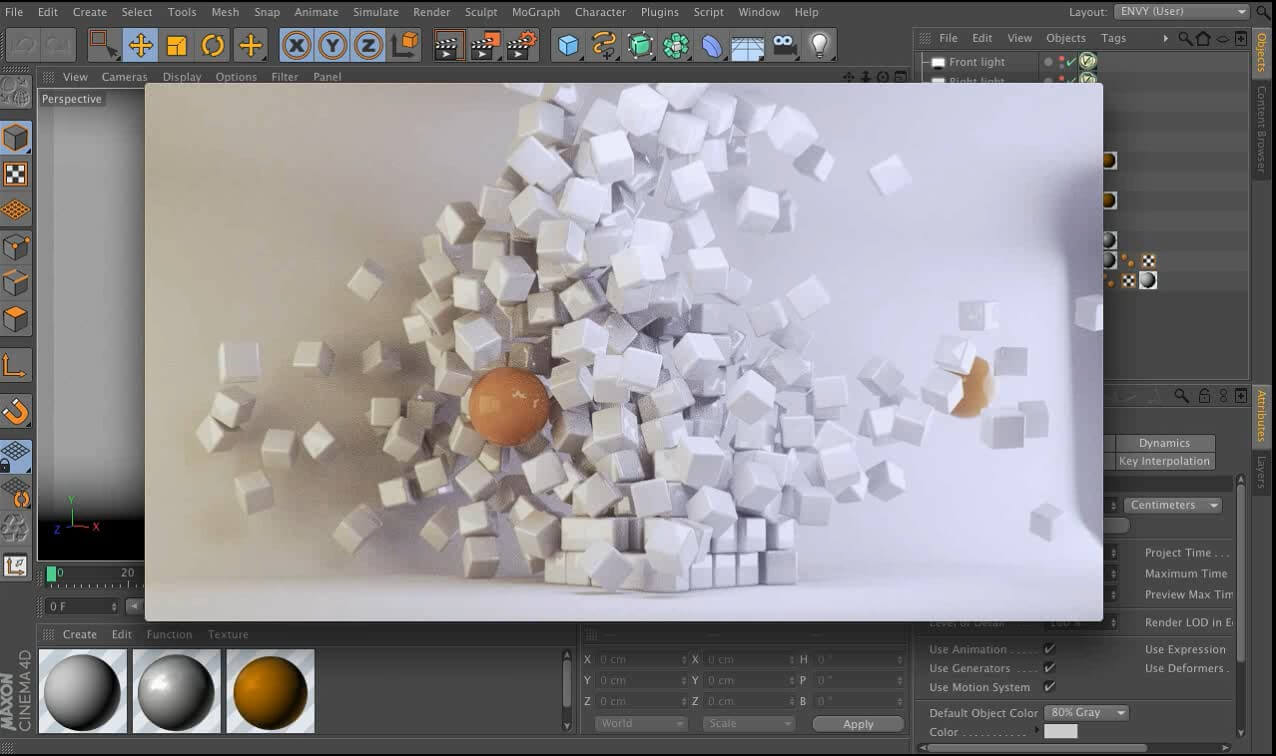The width and height of the screenshot is (1276, 756).
Task: Uncheck Use Animation checkbox
Action: pyautogui.click(x=1049, y=649)
